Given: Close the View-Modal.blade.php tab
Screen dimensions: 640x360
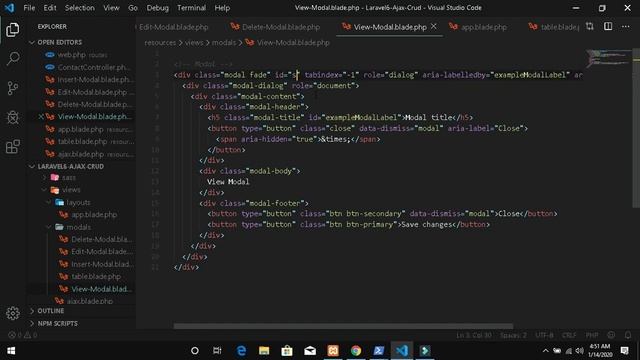Looking at the screenshot, I should point(433,27).
